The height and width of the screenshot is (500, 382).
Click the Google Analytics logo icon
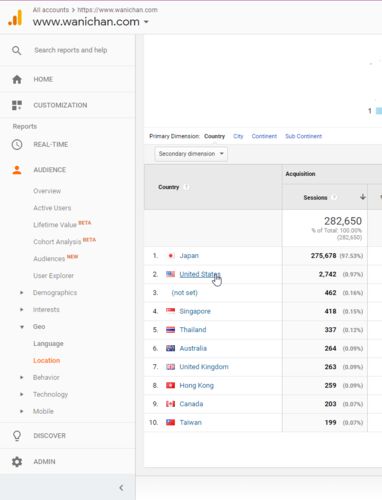tap(15, 18)
